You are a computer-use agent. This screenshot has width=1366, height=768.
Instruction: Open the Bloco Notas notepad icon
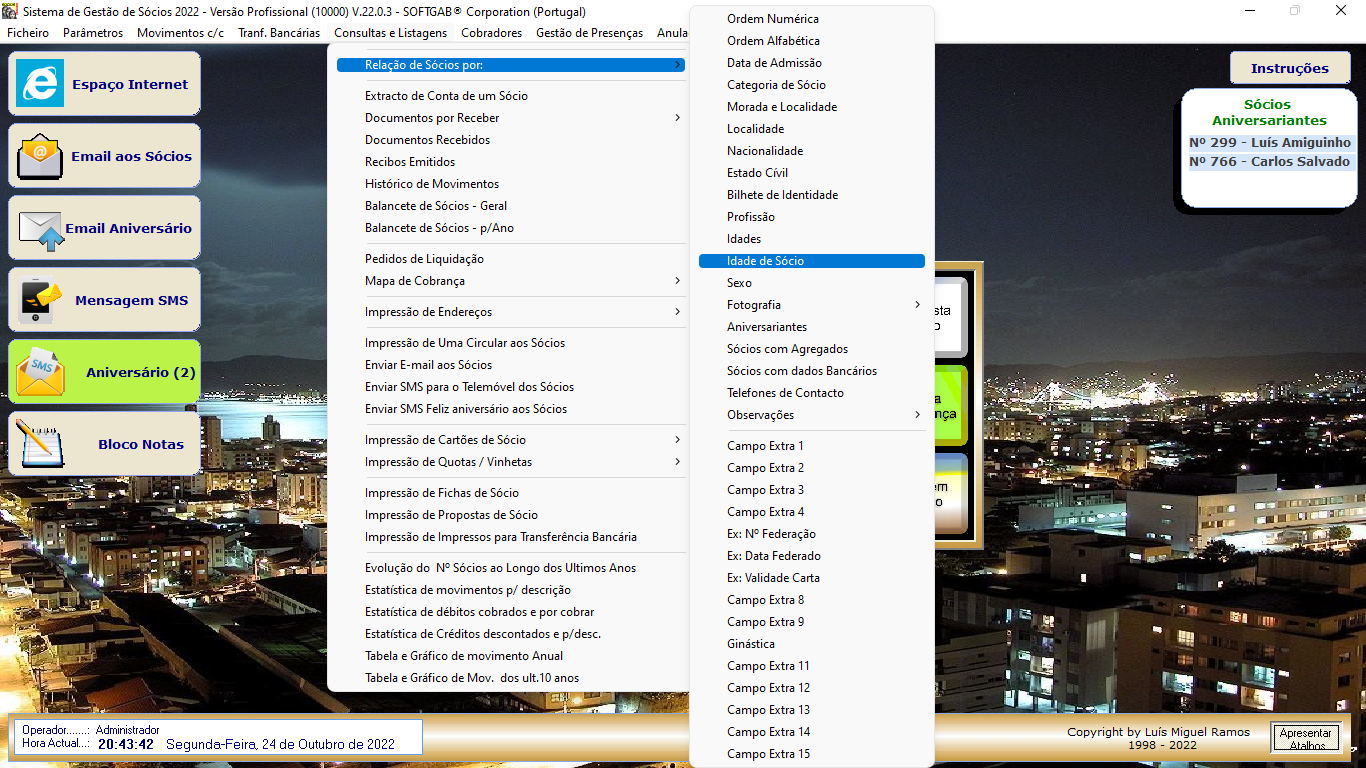[40, 444]
